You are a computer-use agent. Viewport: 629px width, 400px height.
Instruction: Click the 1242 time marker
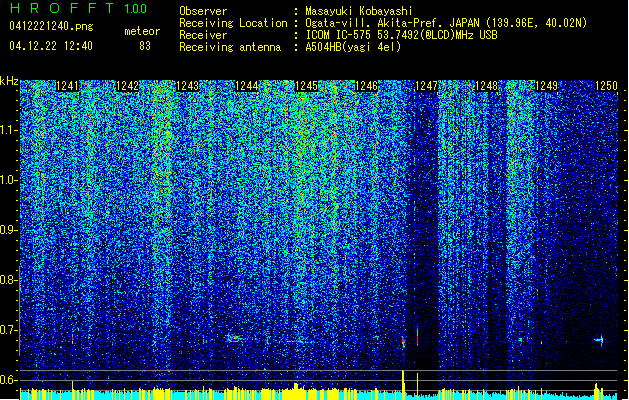click(x=127, y=86)
